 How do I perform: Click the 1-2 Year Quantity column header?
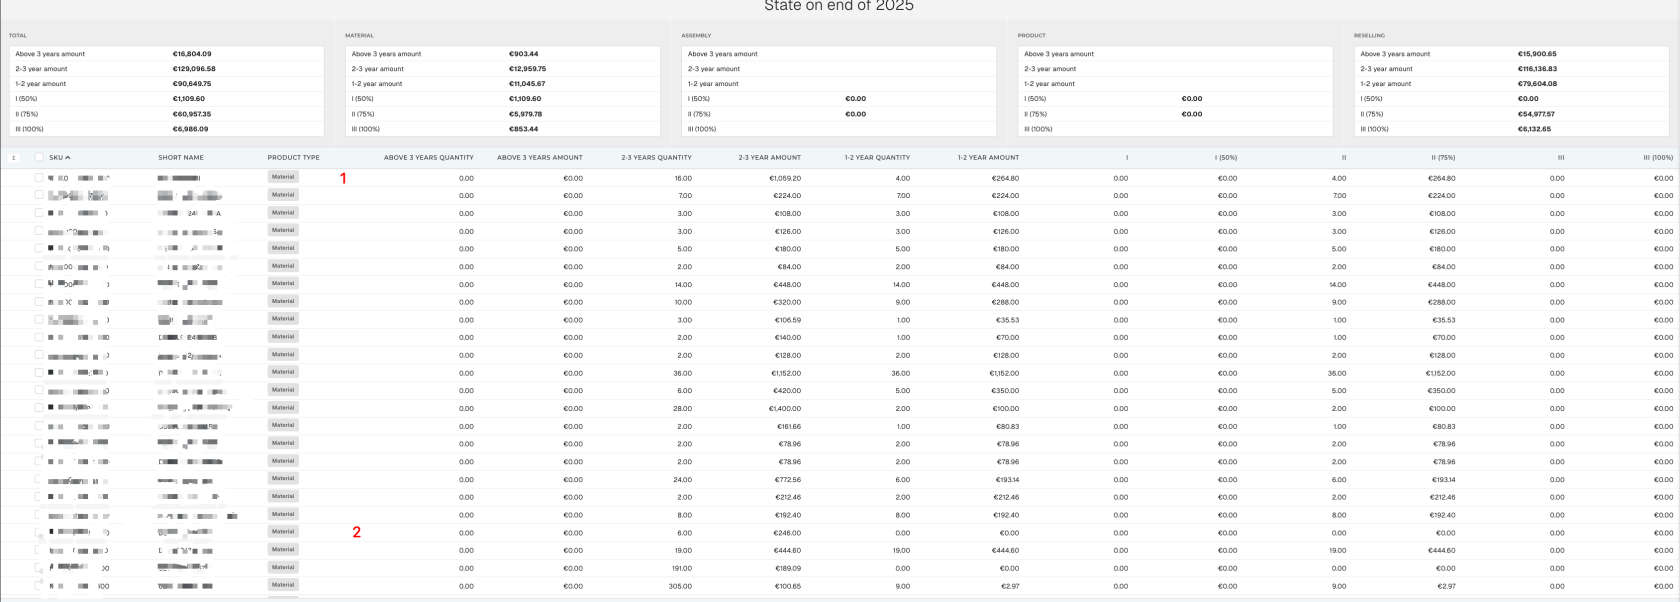(x=877, y=157)
